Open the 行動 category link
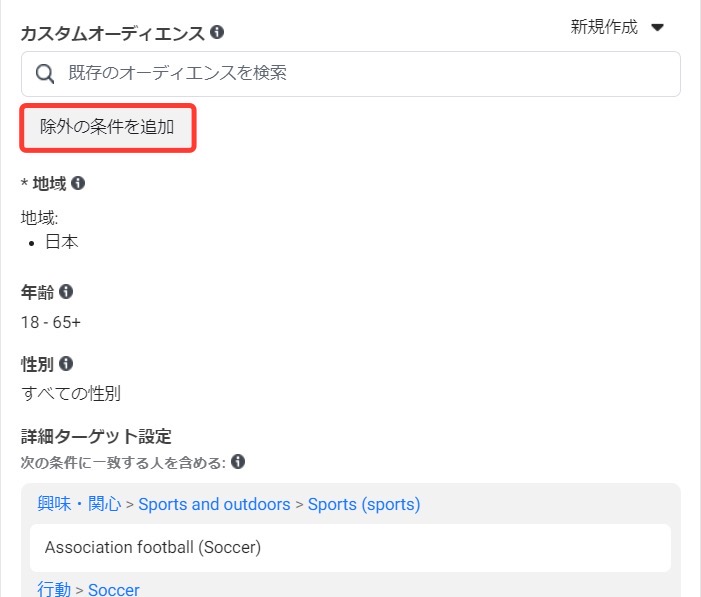Viewport: 701px width, 597px height. [x=54, y=589]
